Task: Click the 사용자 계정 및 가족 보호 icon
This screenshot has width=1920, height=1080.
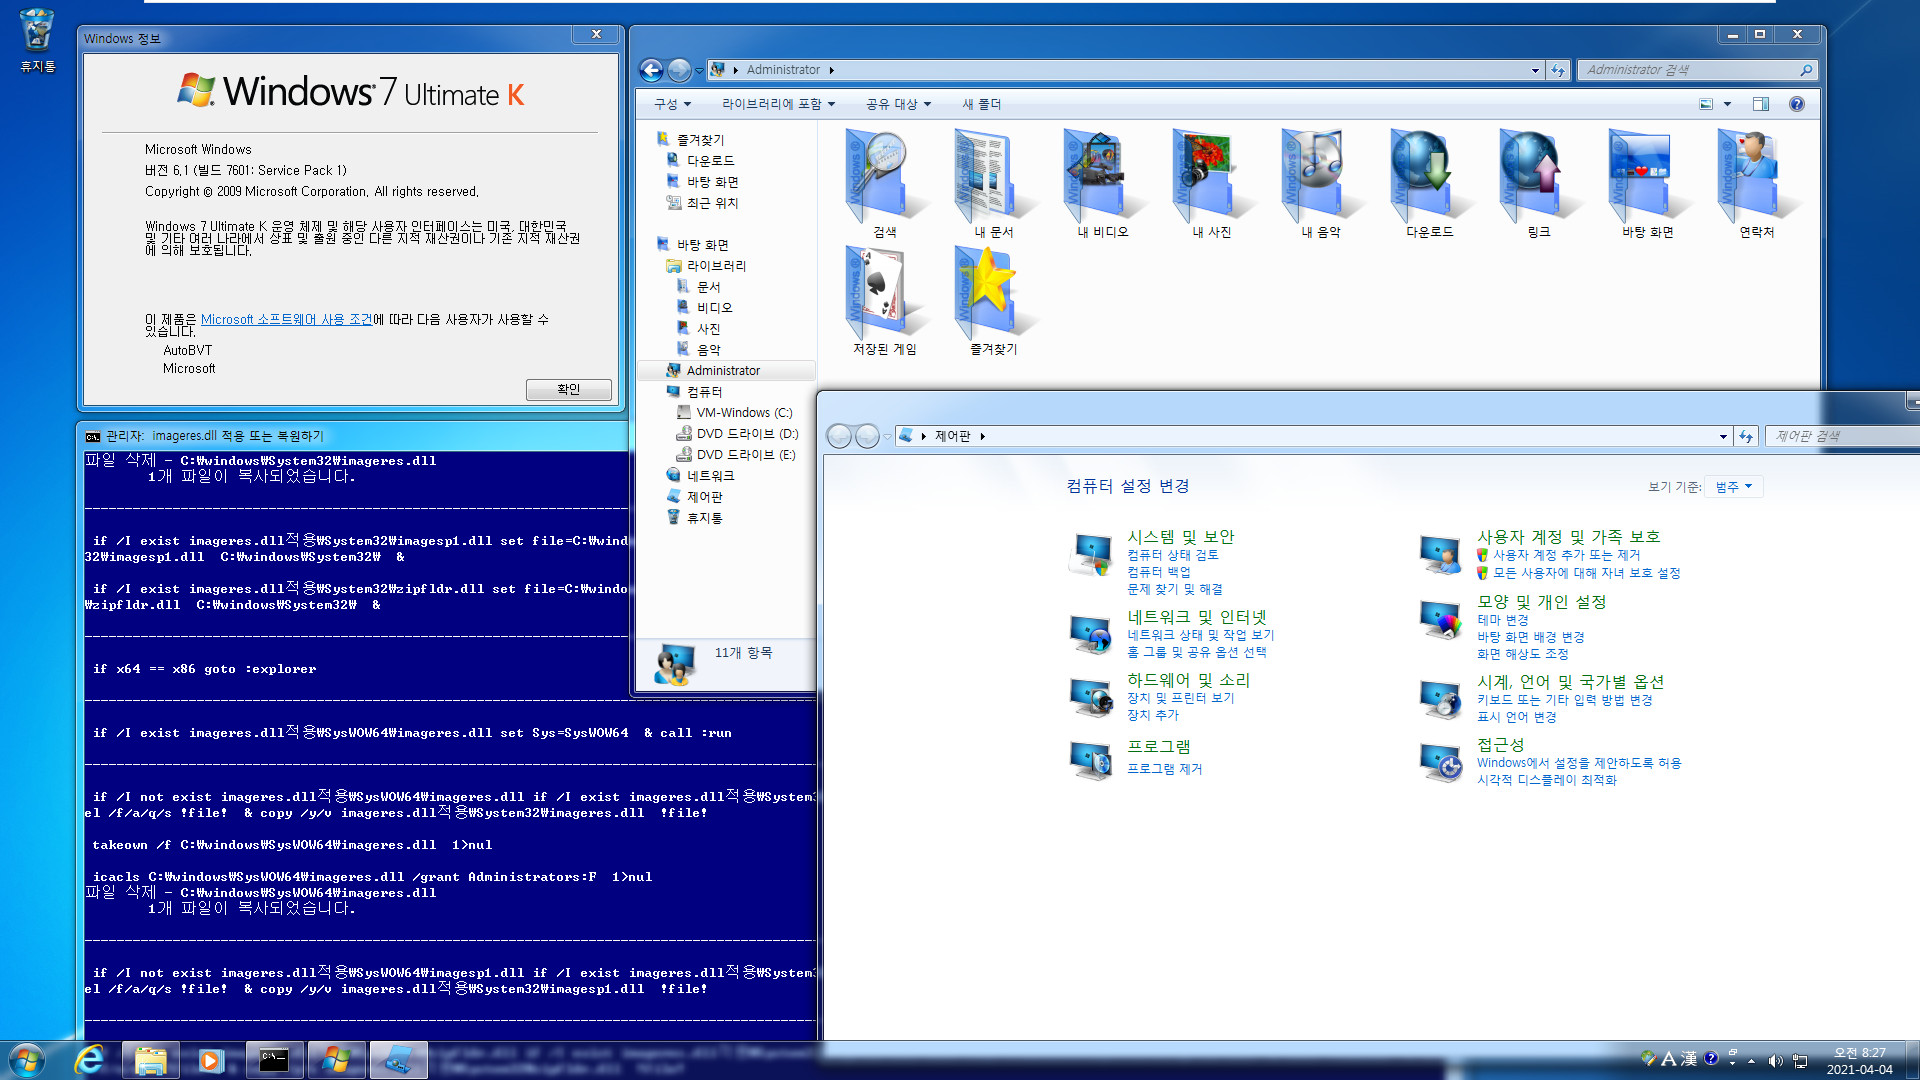Action: [1441, 553]
